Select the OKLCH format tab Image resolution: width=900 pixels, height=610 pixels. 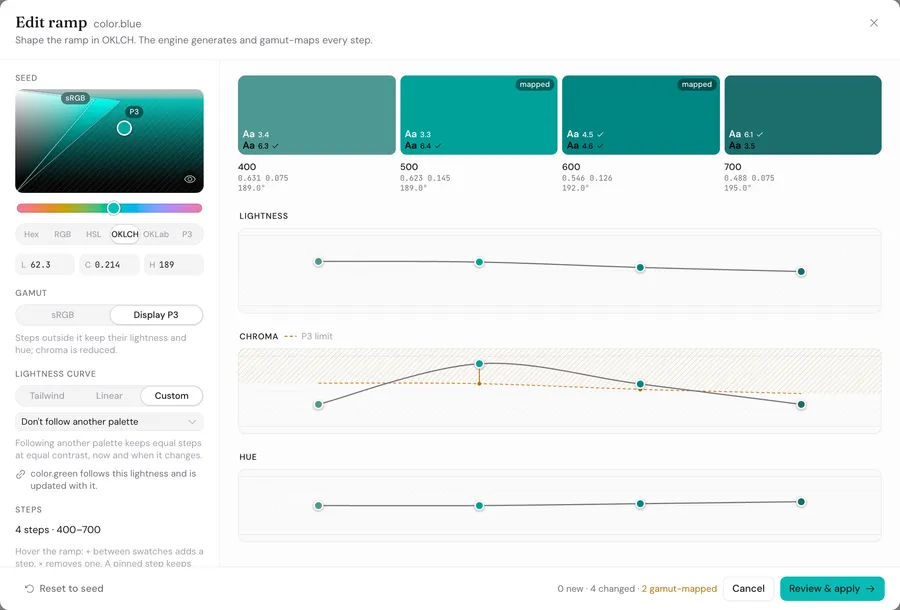pyautogui.click(x=125, y=234)
